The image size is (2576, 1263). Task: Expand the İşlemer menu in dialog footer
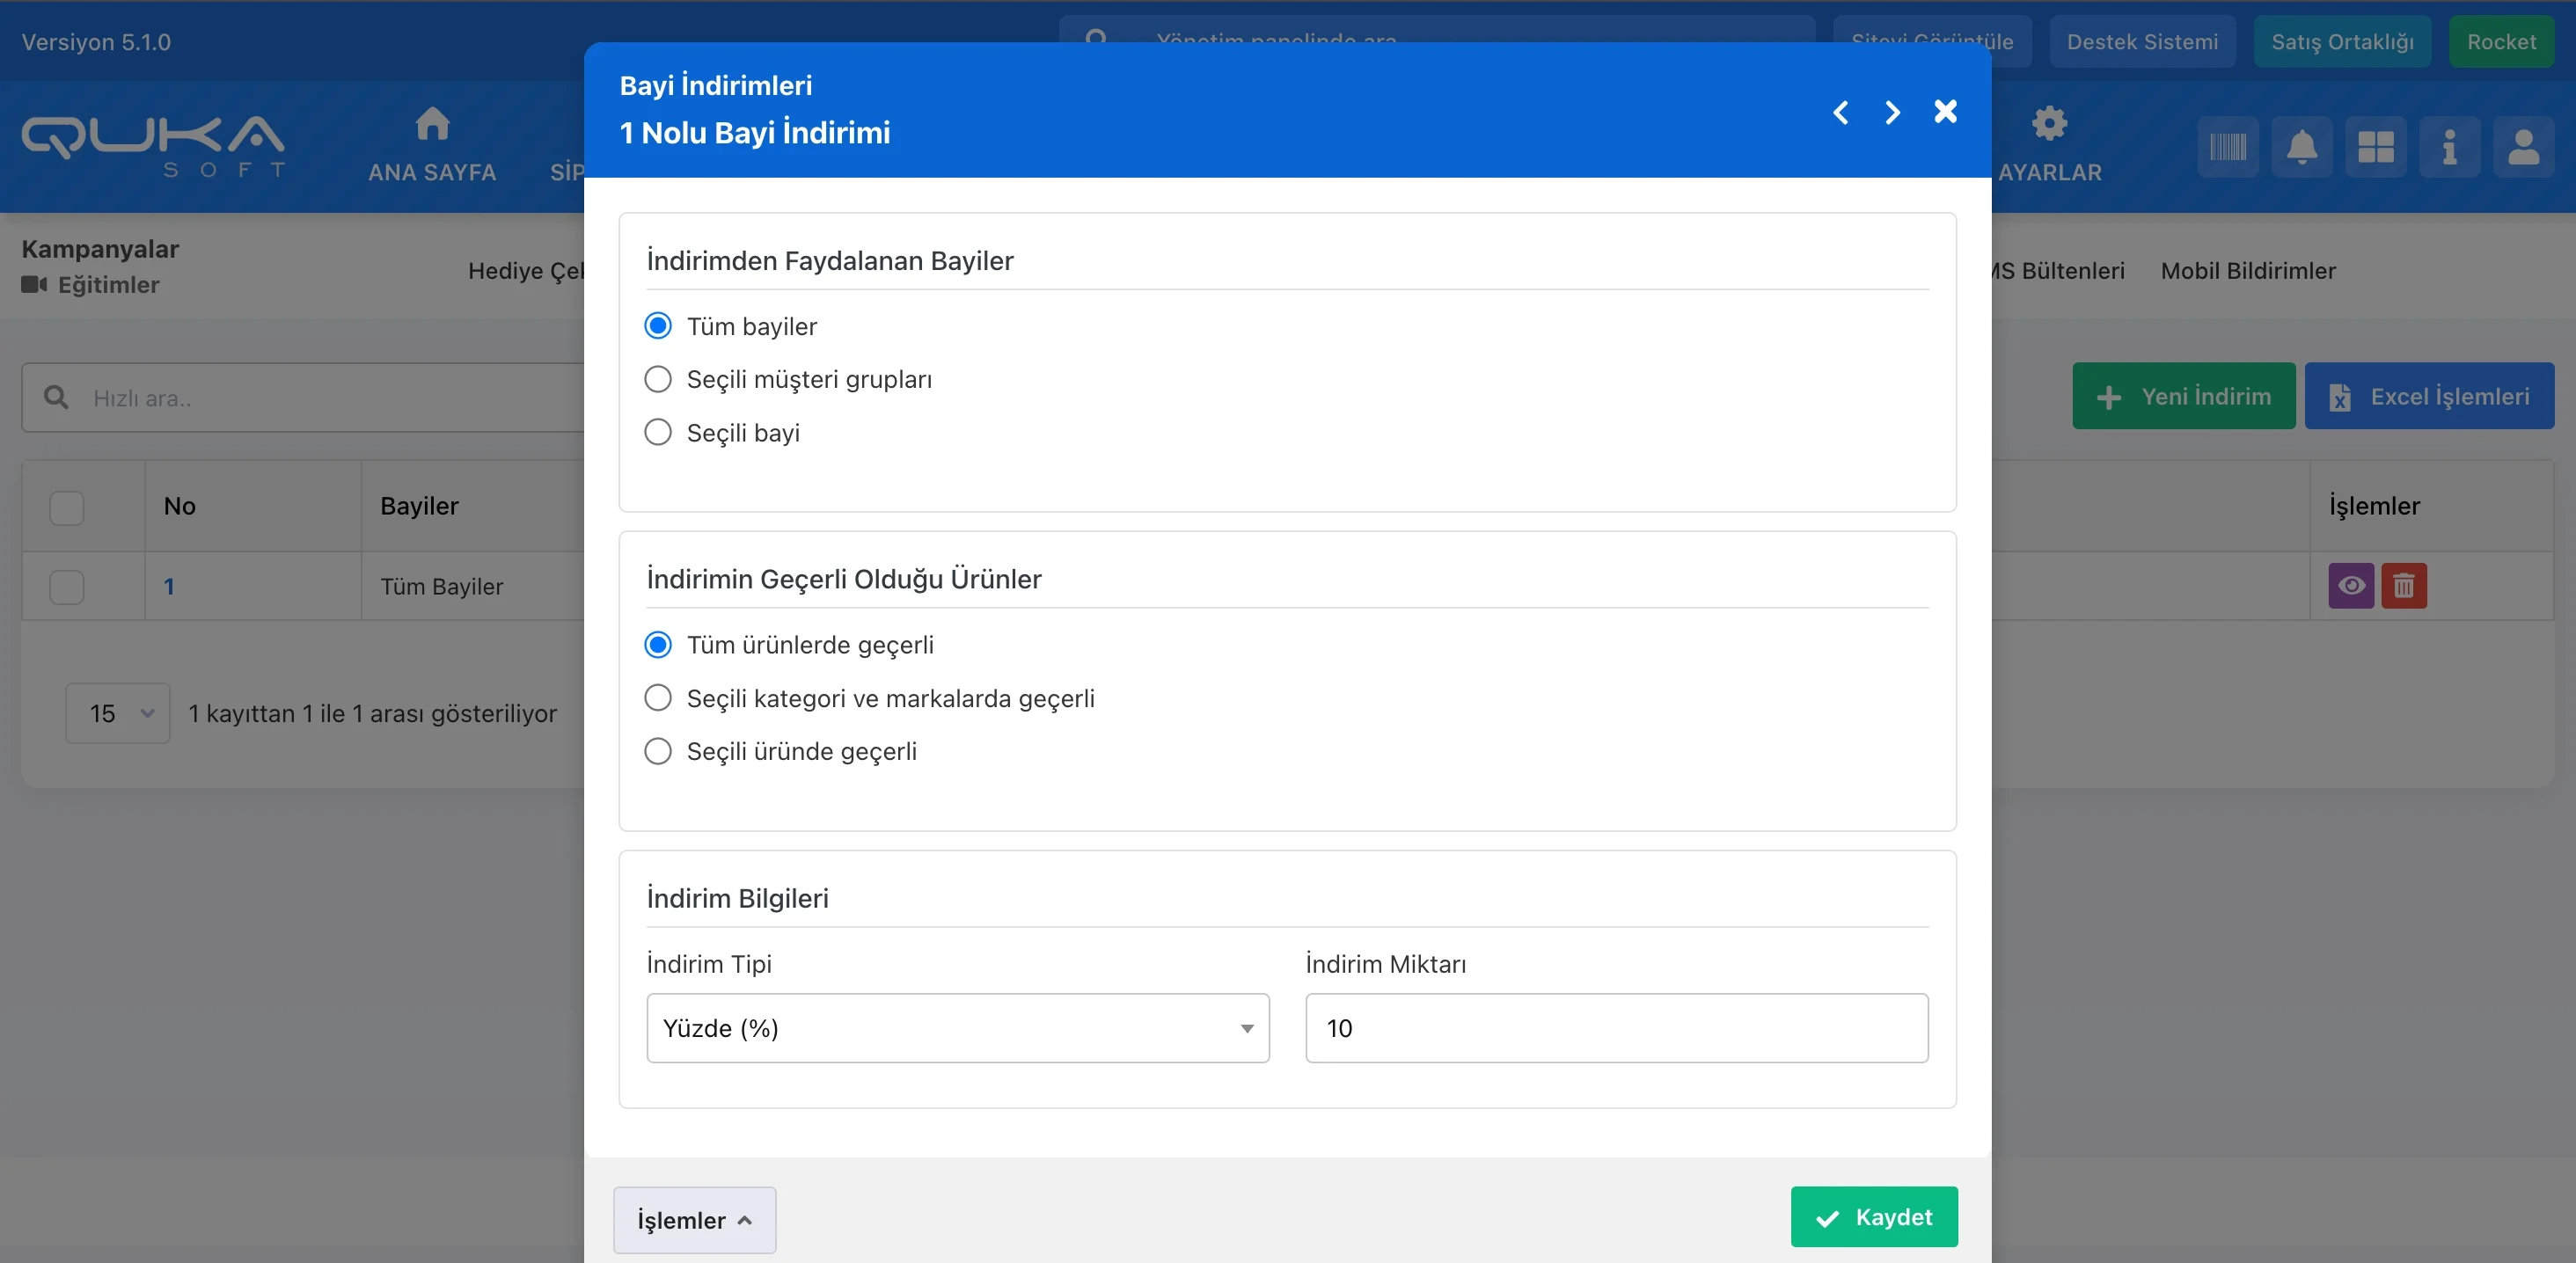tap(694, 1220)
